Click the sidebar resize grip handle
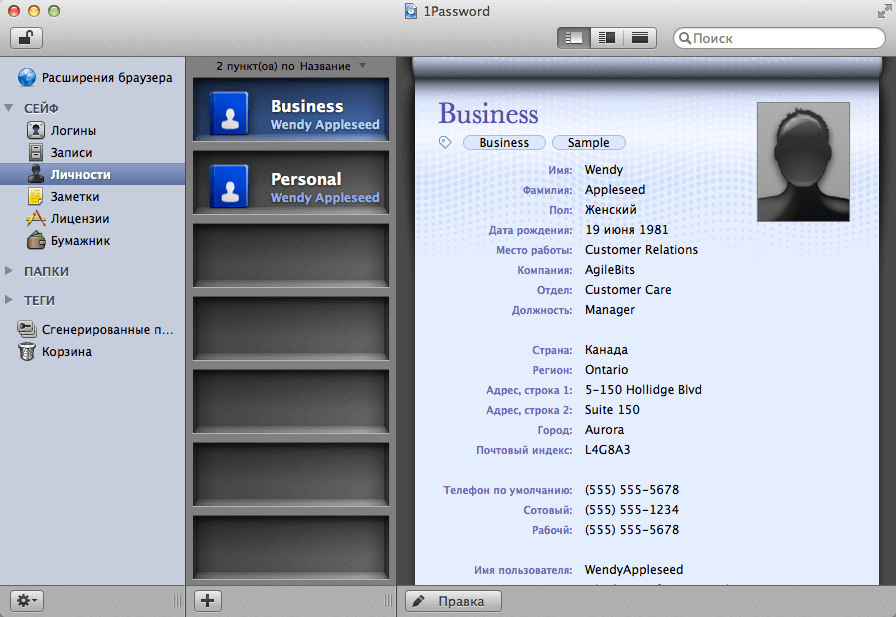 coord(177,601)
